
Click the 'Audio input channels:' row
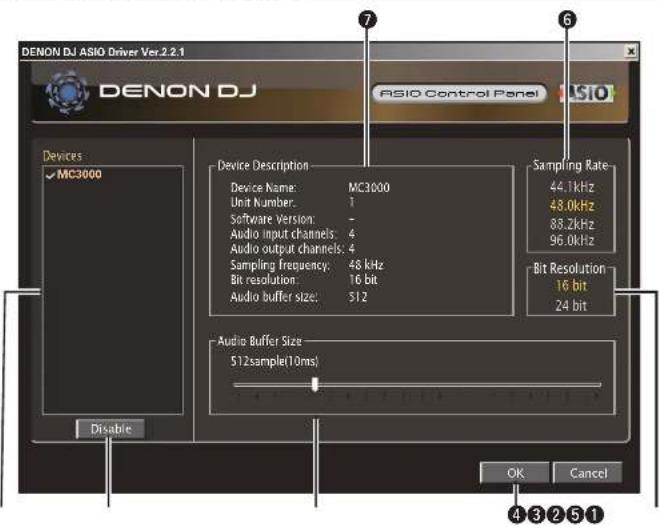tap(293, 234)
